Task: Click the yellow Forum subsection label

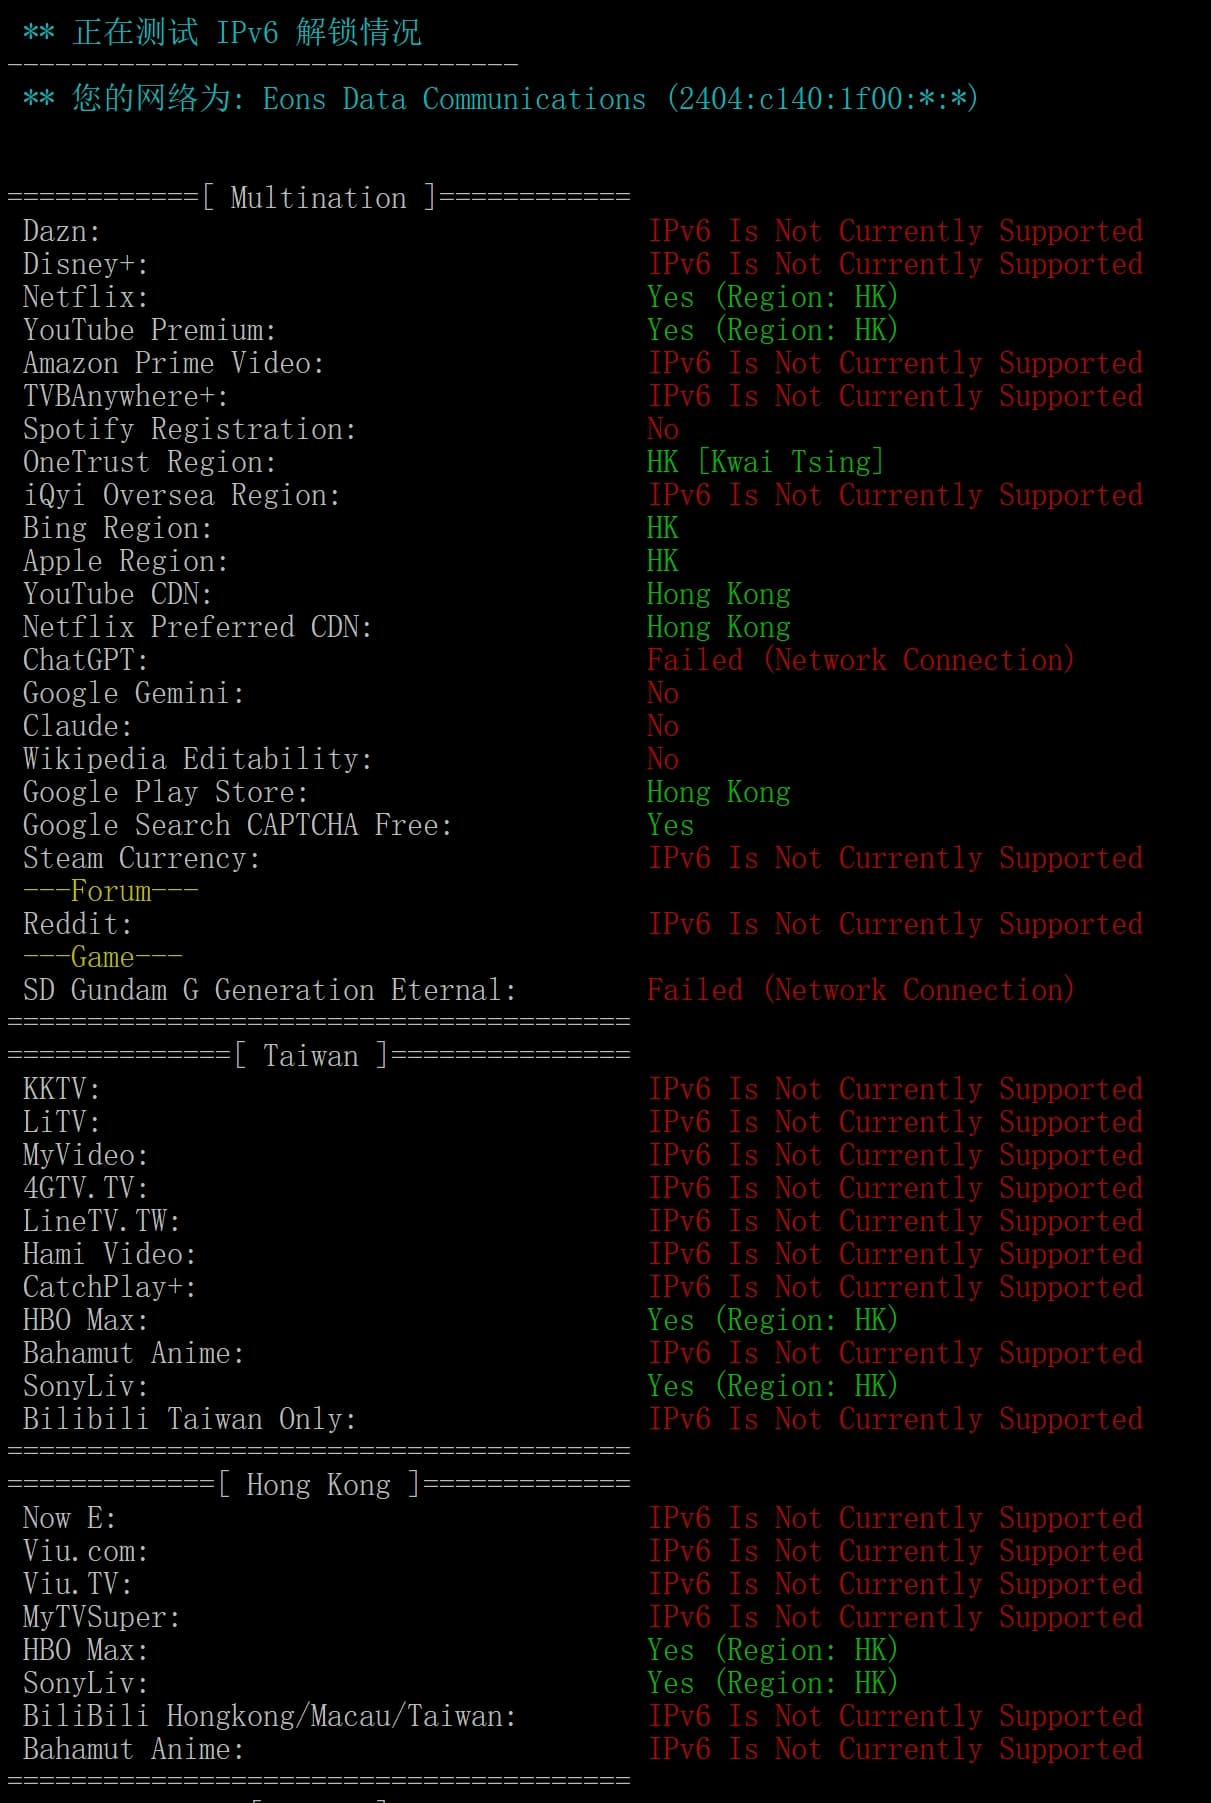Action: point(110,891)
